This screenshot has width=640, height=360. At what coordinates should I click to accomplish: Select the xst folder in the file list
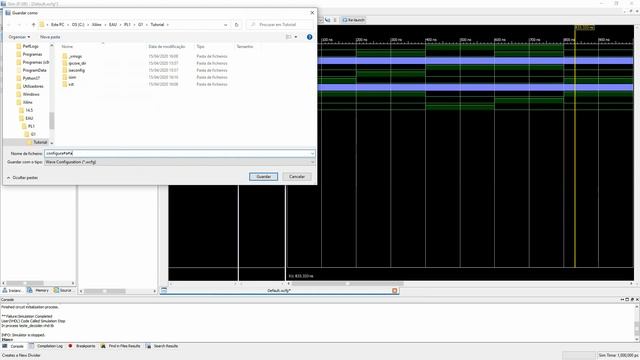pyautogui.click(x=71, y=84)
